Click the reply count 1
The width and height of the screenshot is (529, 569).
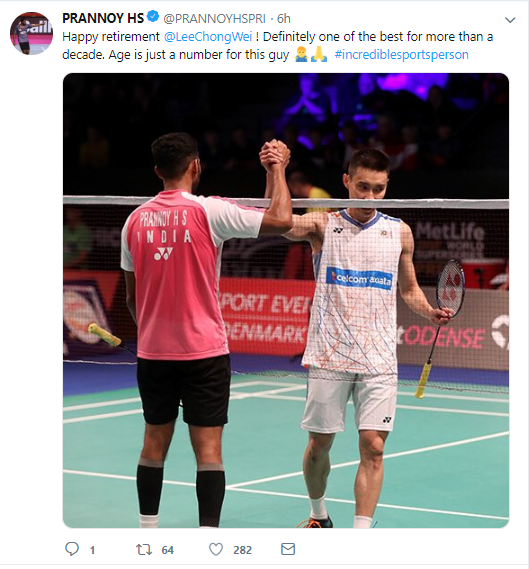click(93, 550)
